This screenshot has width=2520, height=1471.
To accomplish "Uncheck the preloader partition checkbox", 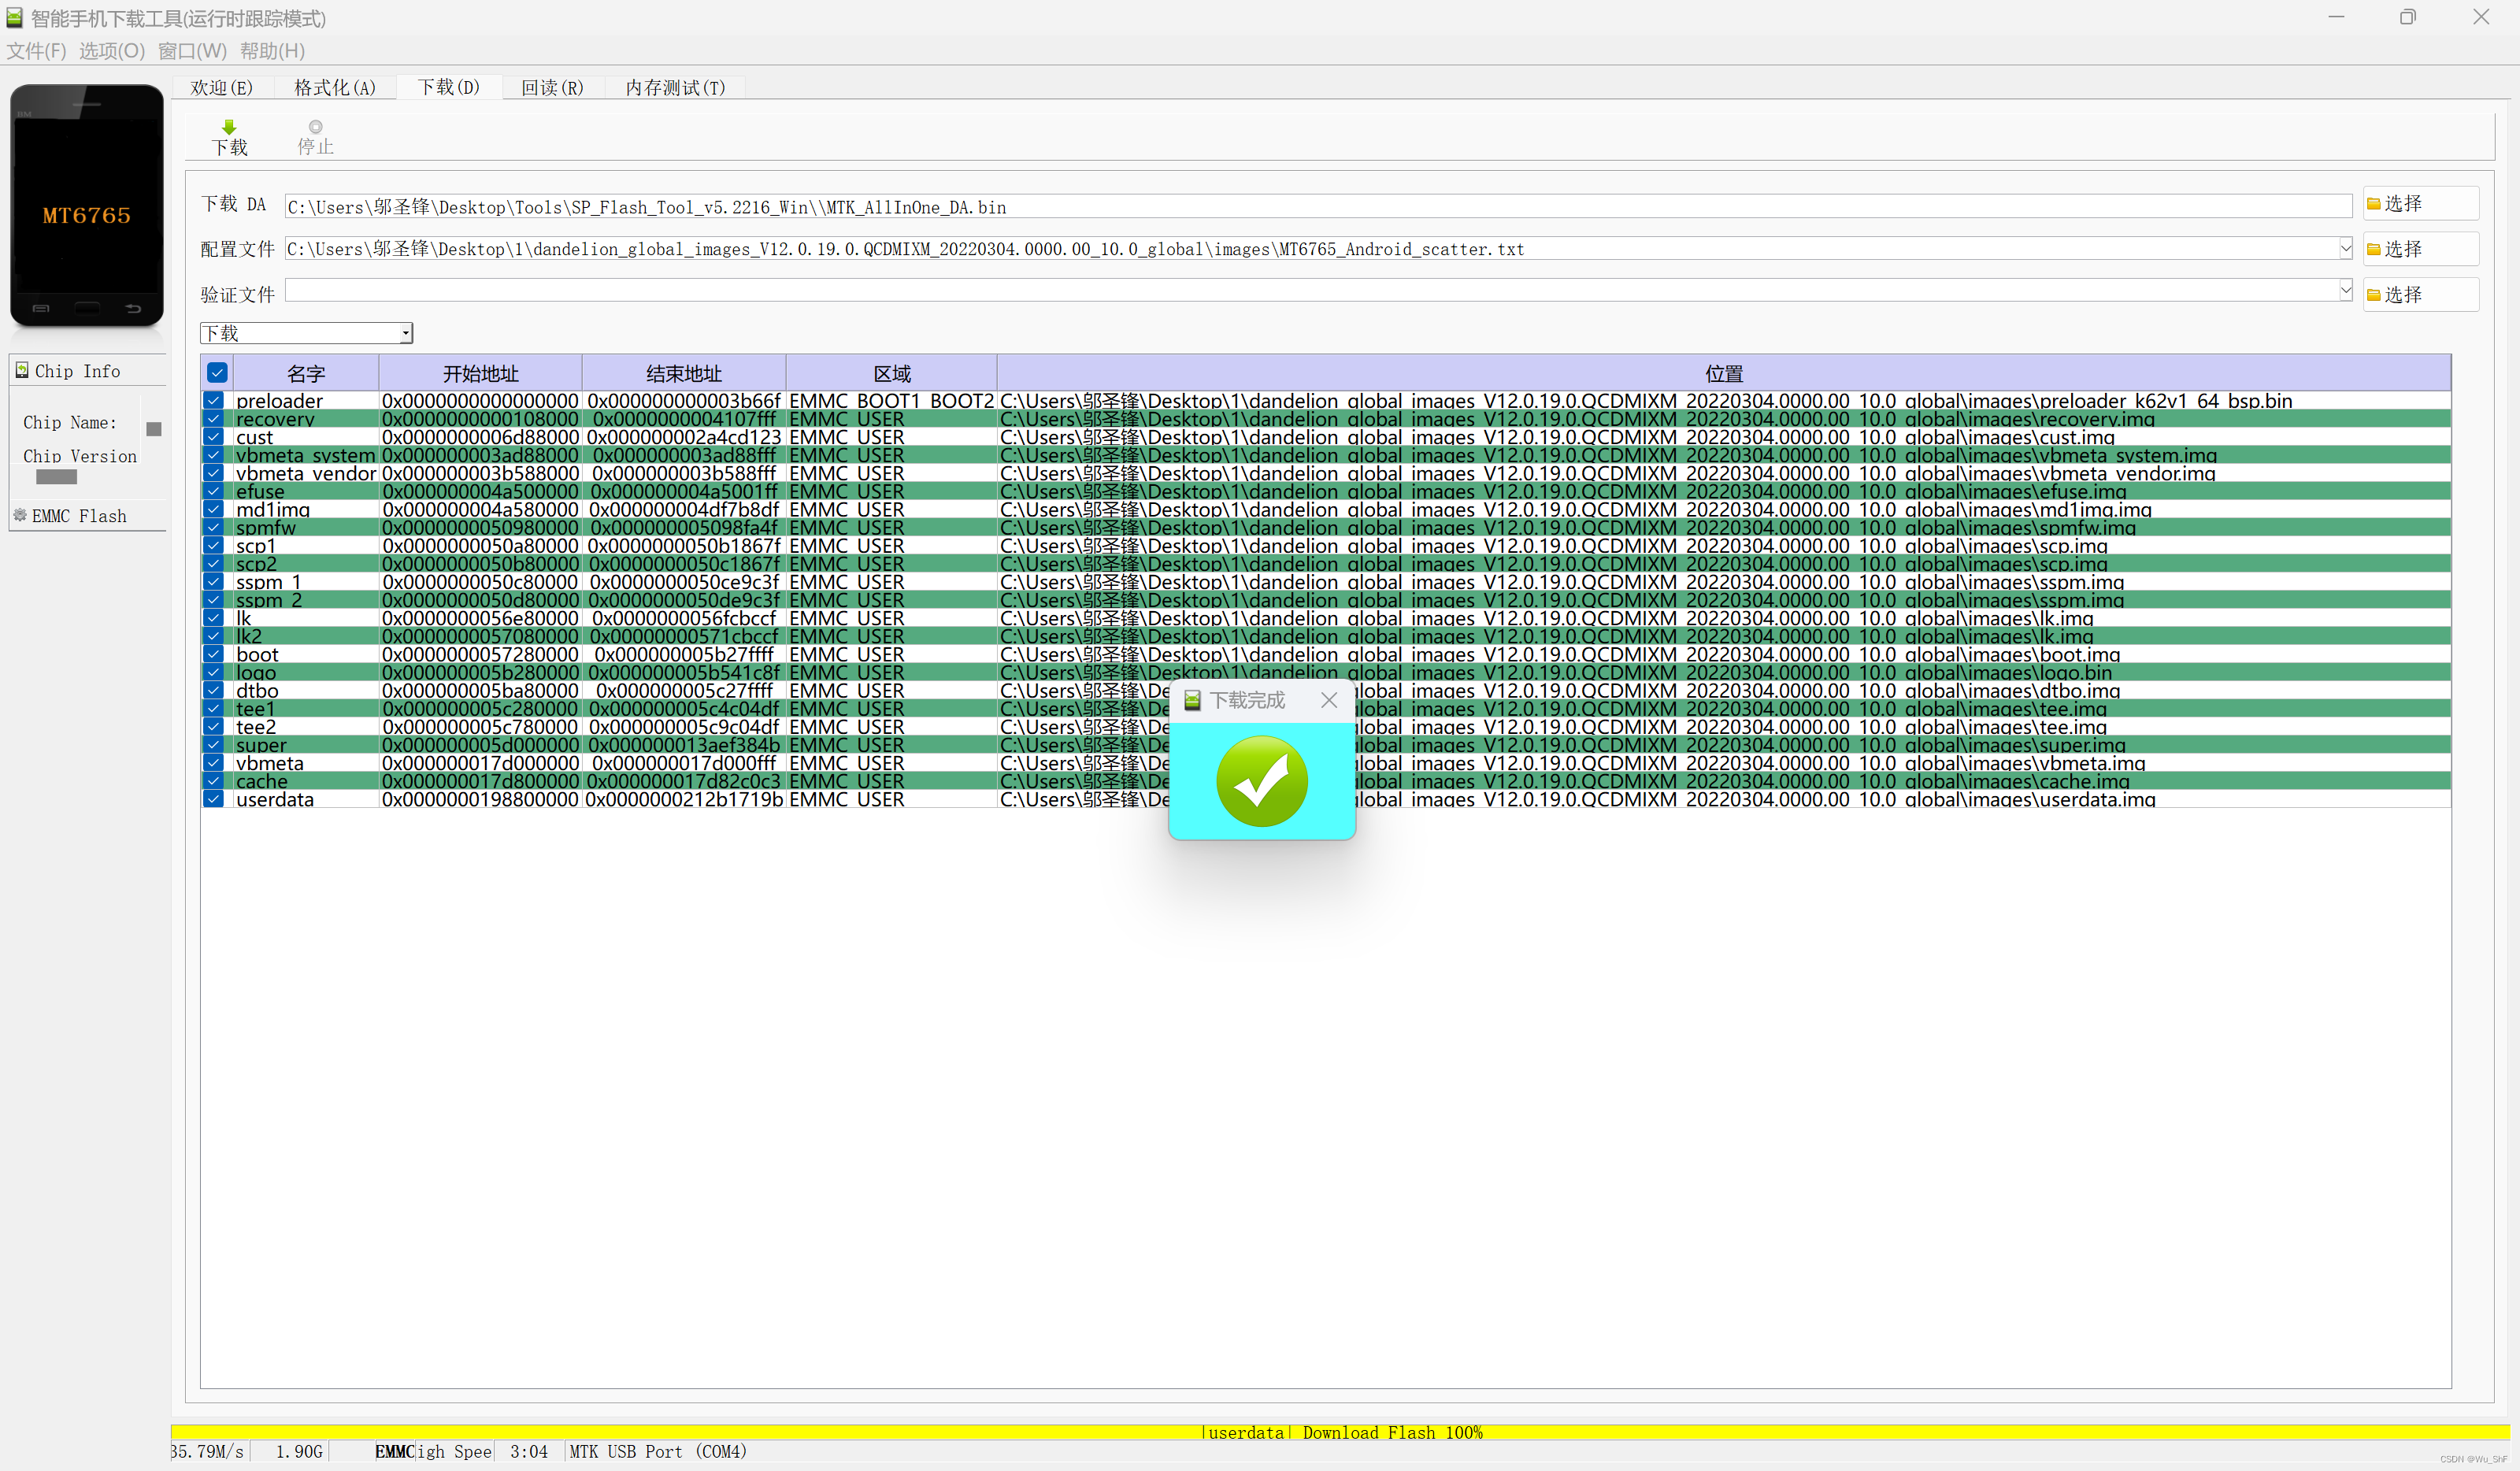I will pyautogui.click(x=213, y=400).
